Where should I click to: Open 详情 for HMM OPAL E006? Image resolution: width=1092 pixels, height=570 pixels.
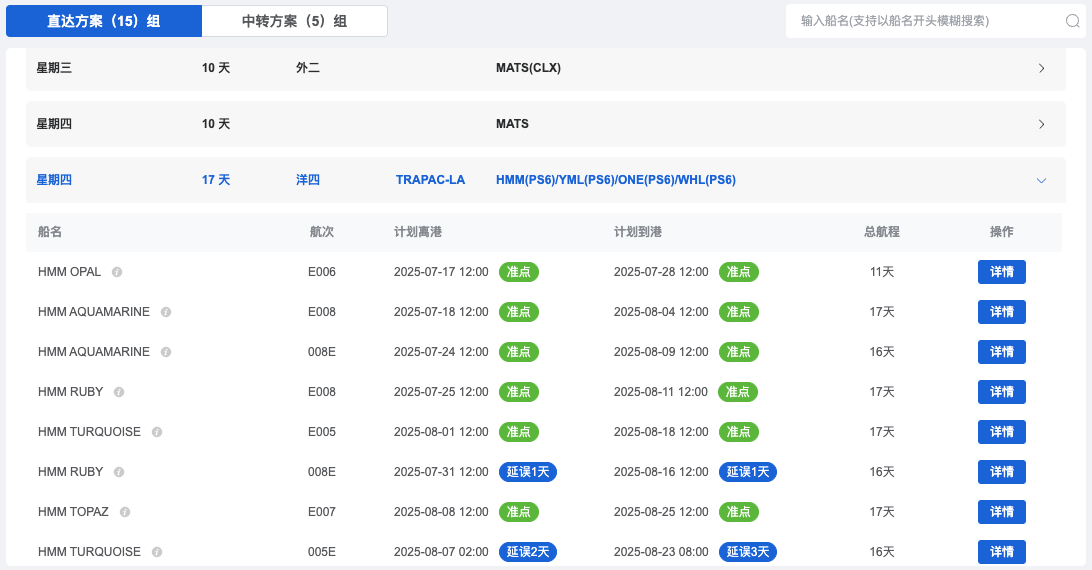click(x=1001, y=272)
